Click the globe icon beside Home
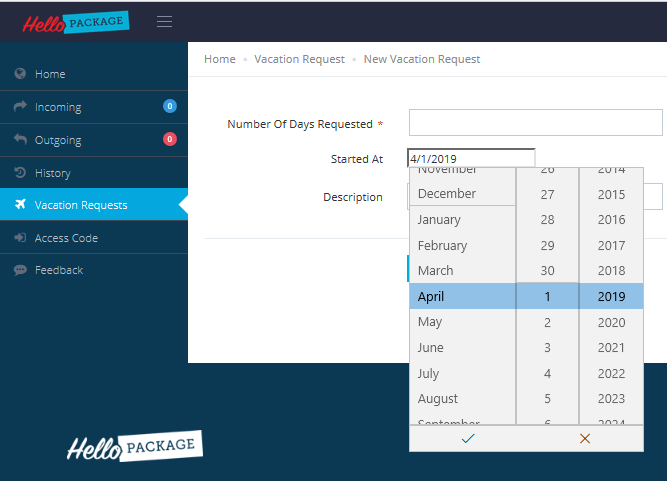667x481 pixels. click(x=20, y=74)
